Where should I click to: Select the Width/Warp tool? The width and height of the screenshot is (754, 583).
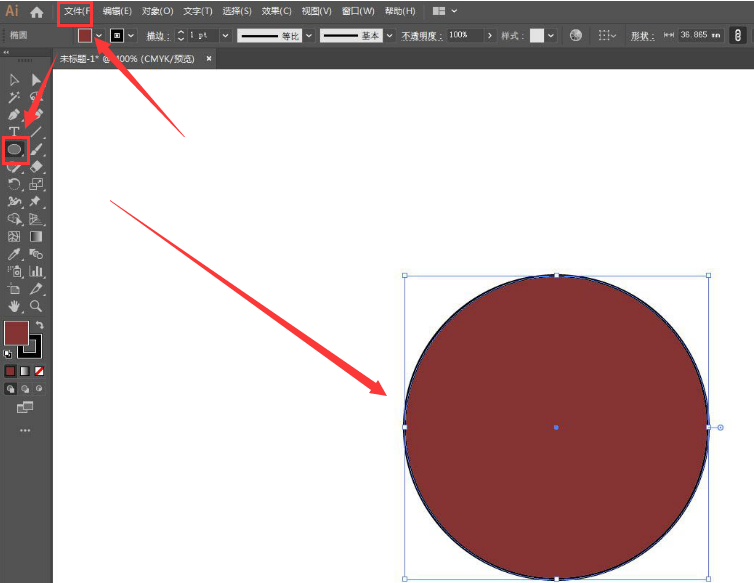click(14, 202)
